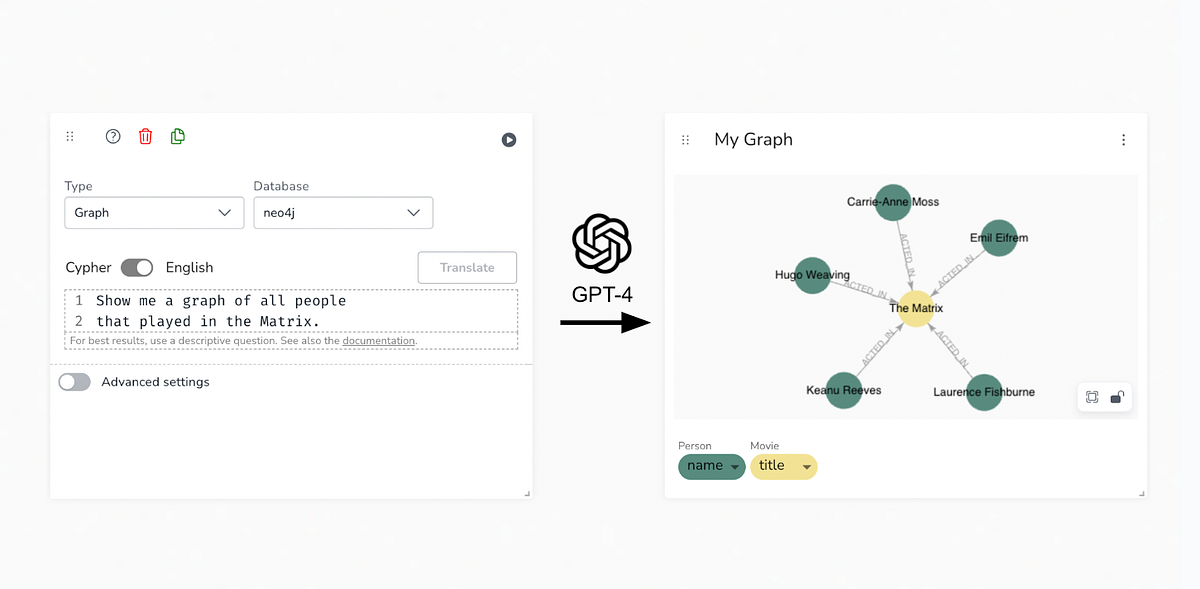
Task: Delete the query using the red trash icon
Action: click(x=145, y=136)
